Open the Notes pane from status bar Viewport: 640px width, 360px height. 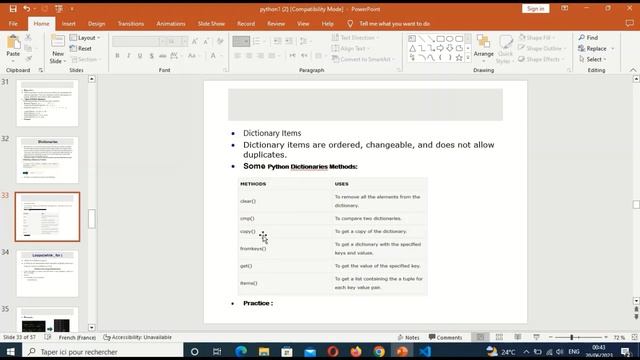coord(409,337)
